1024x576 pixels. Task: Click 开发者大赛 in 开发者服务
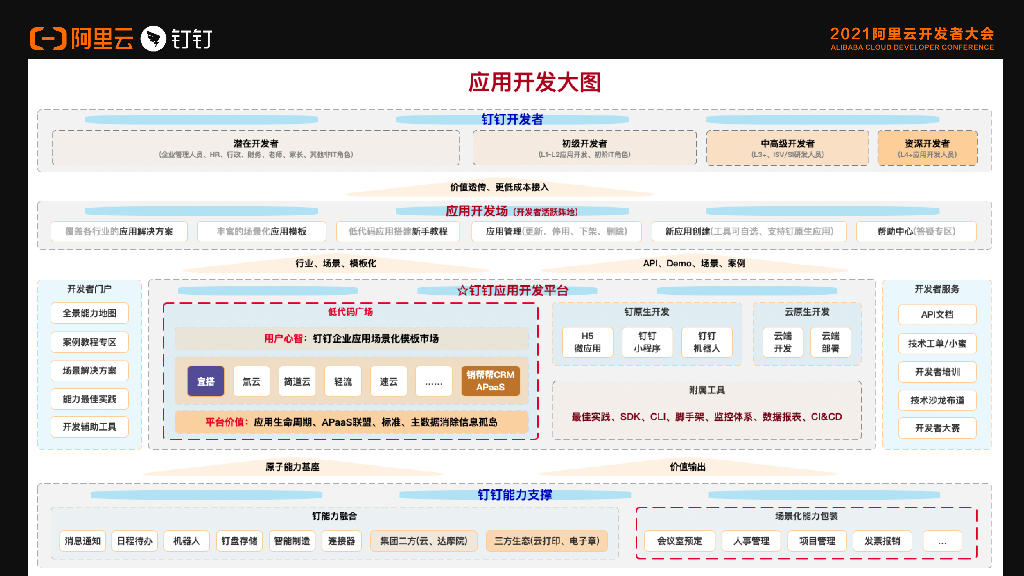click(937, 428)
